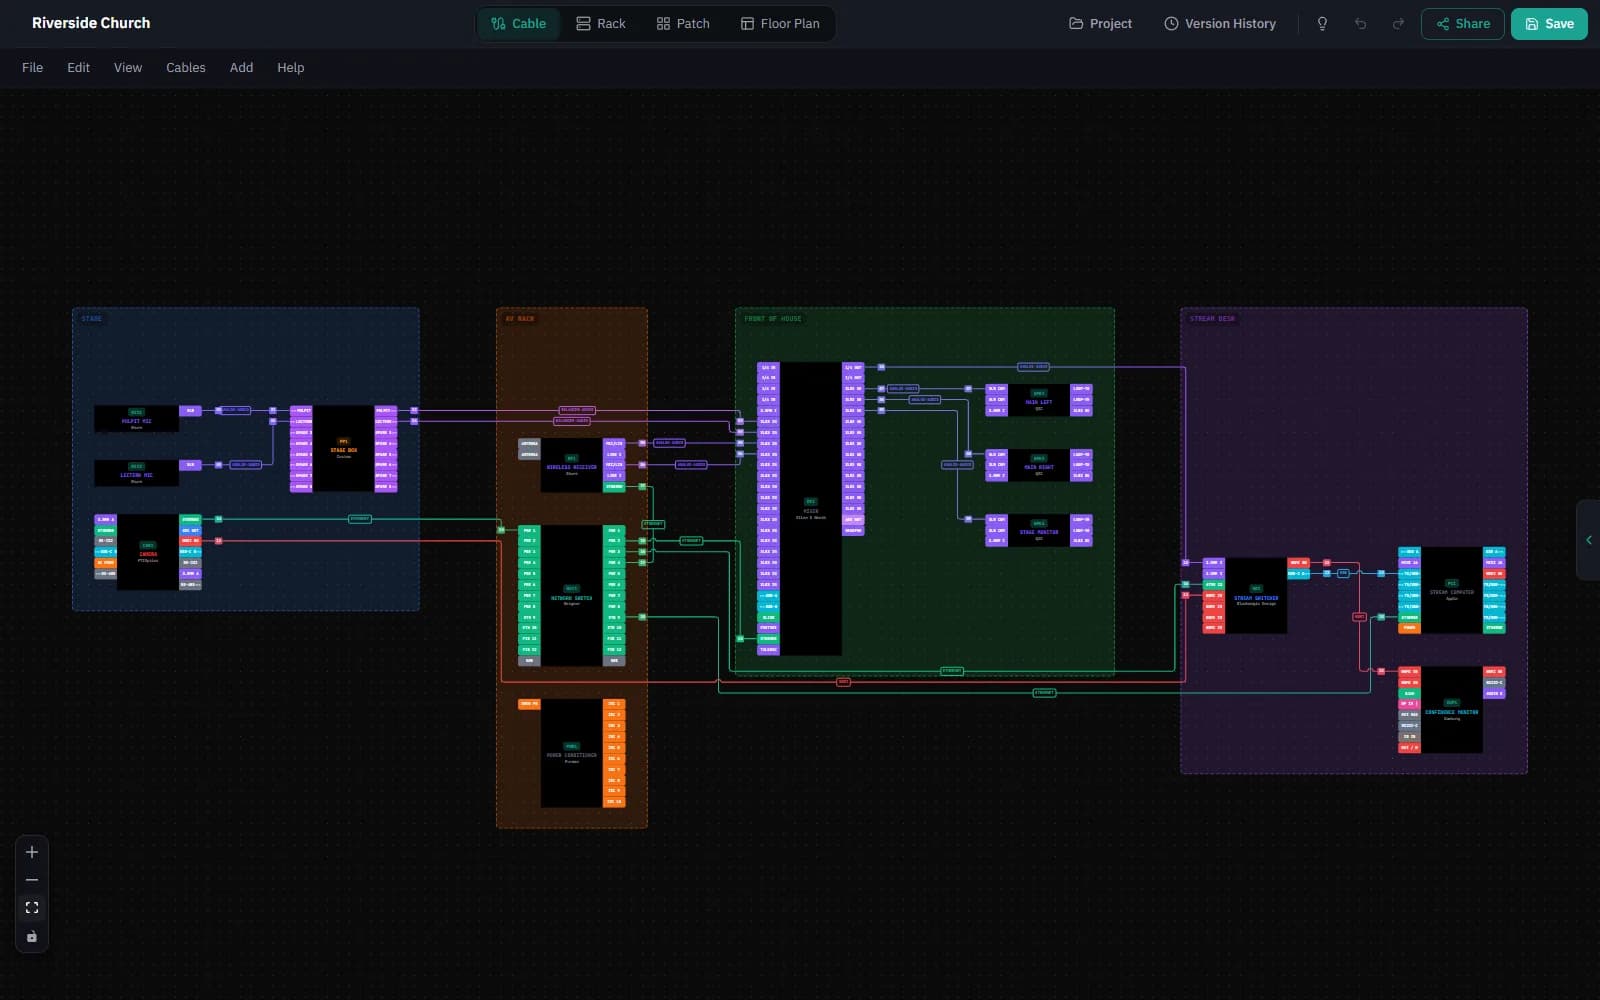This screenshot has height=1000, width=1600.
Task: Select the Confidence Monitor device node
Action: (1452, 709)
